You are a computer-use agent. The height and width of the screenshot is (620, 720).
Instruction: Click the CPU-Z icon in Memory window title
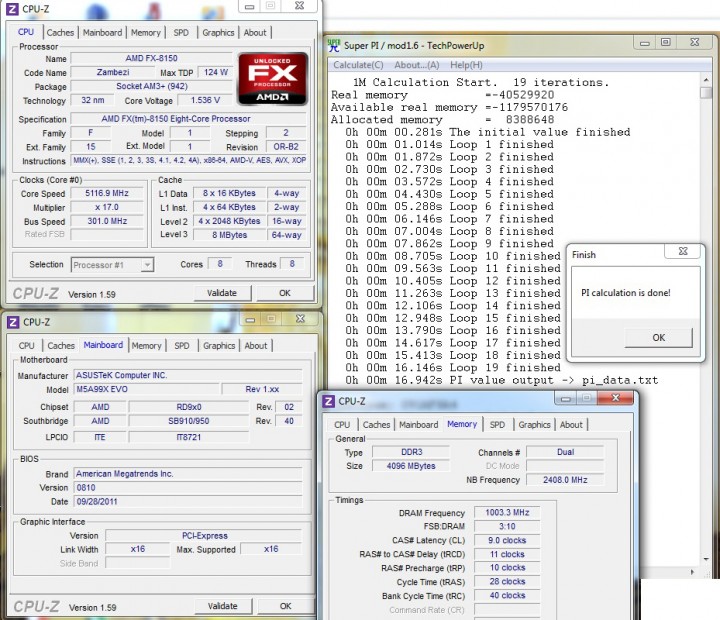(x=328, y=401)
